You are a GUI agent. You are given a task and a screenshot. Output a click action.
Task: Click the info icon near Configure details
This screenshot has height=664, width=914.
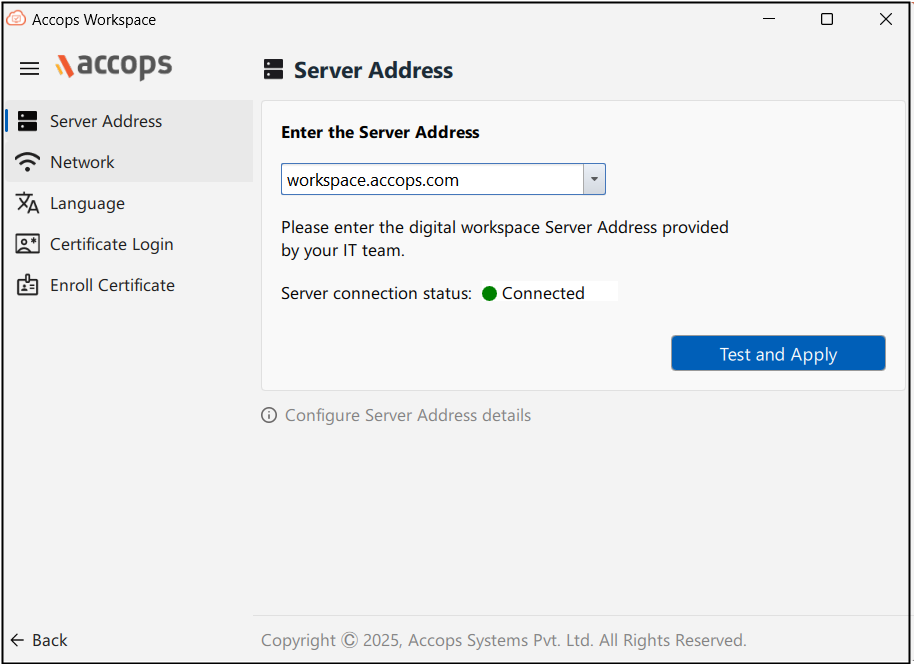pyautogui.click(x=269, y=415)
